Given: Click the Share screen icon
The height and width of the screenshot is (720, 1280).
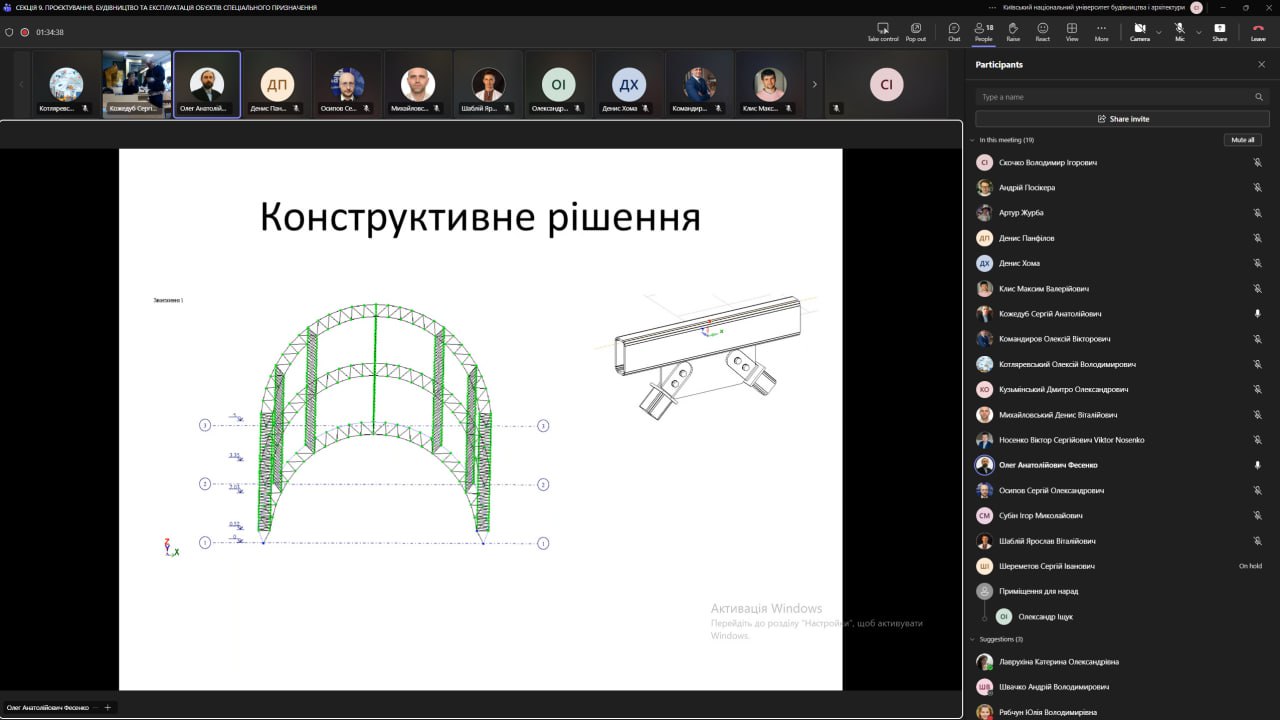Looking at the screenshot, I should point(1219,29).
